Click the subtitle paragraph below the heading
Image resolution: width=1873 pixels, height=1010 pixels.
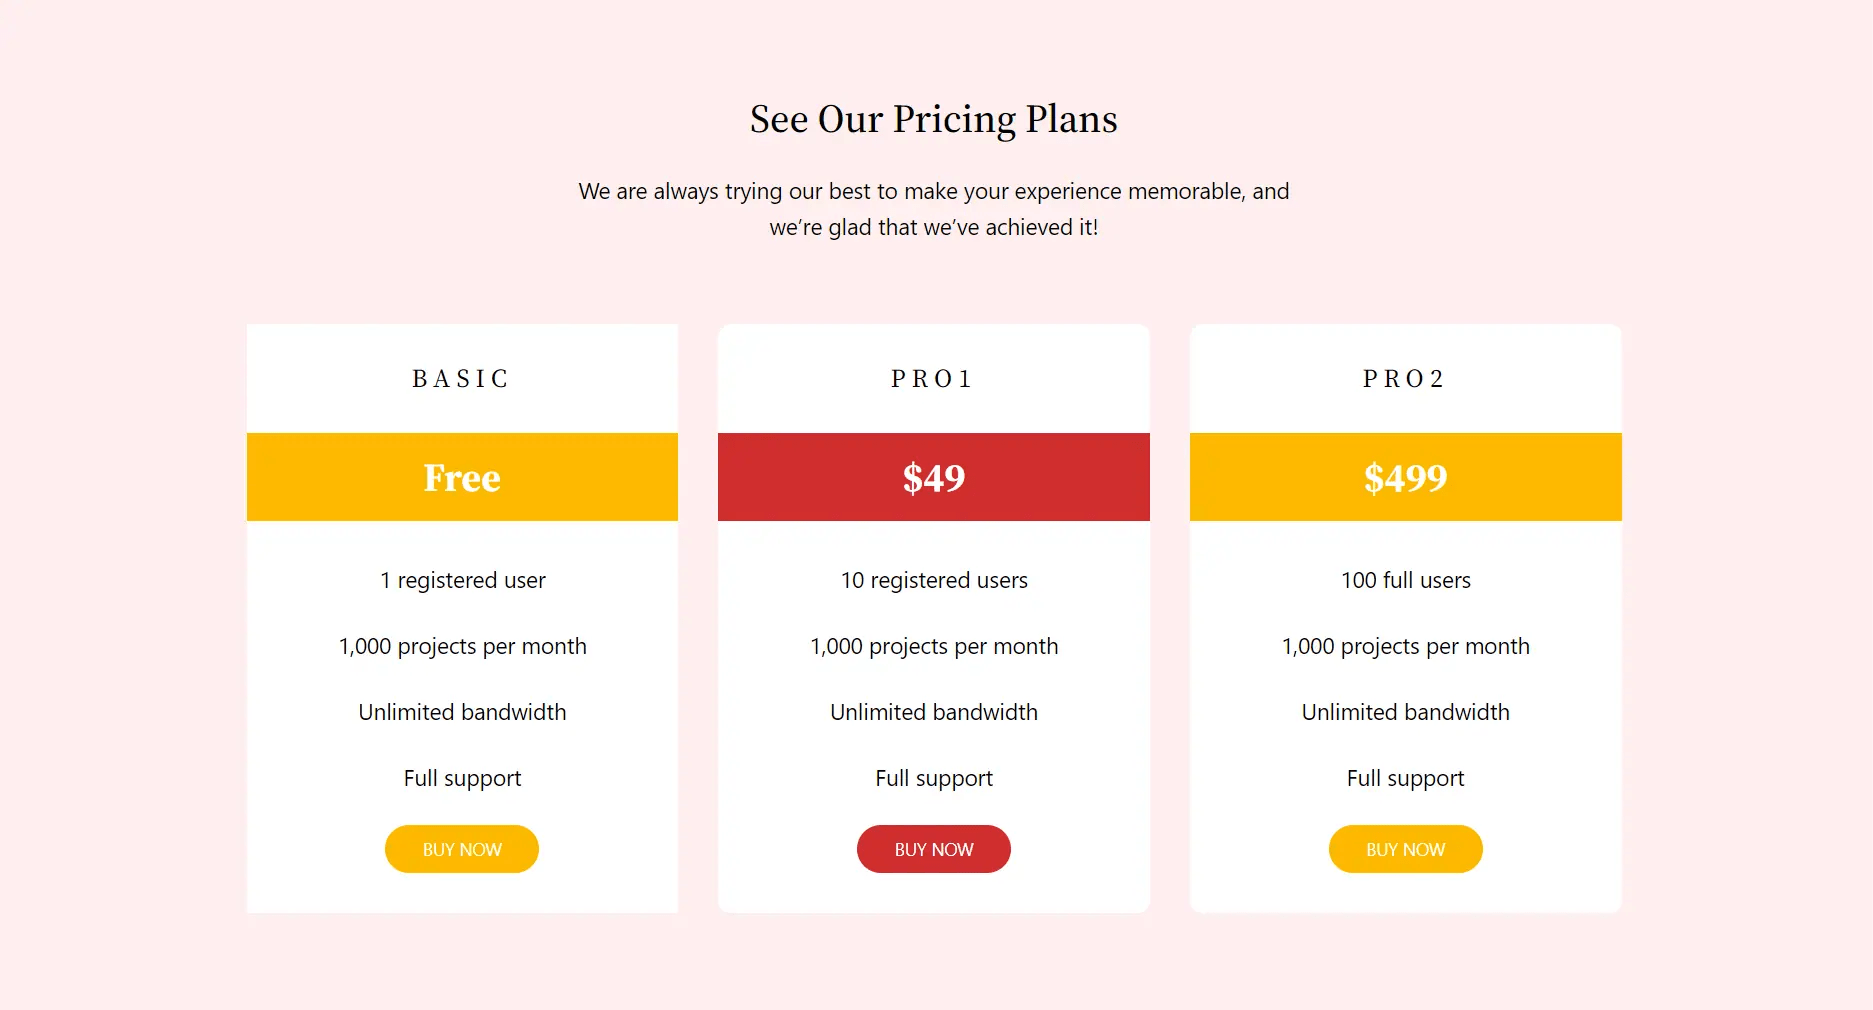pos(933,209)
